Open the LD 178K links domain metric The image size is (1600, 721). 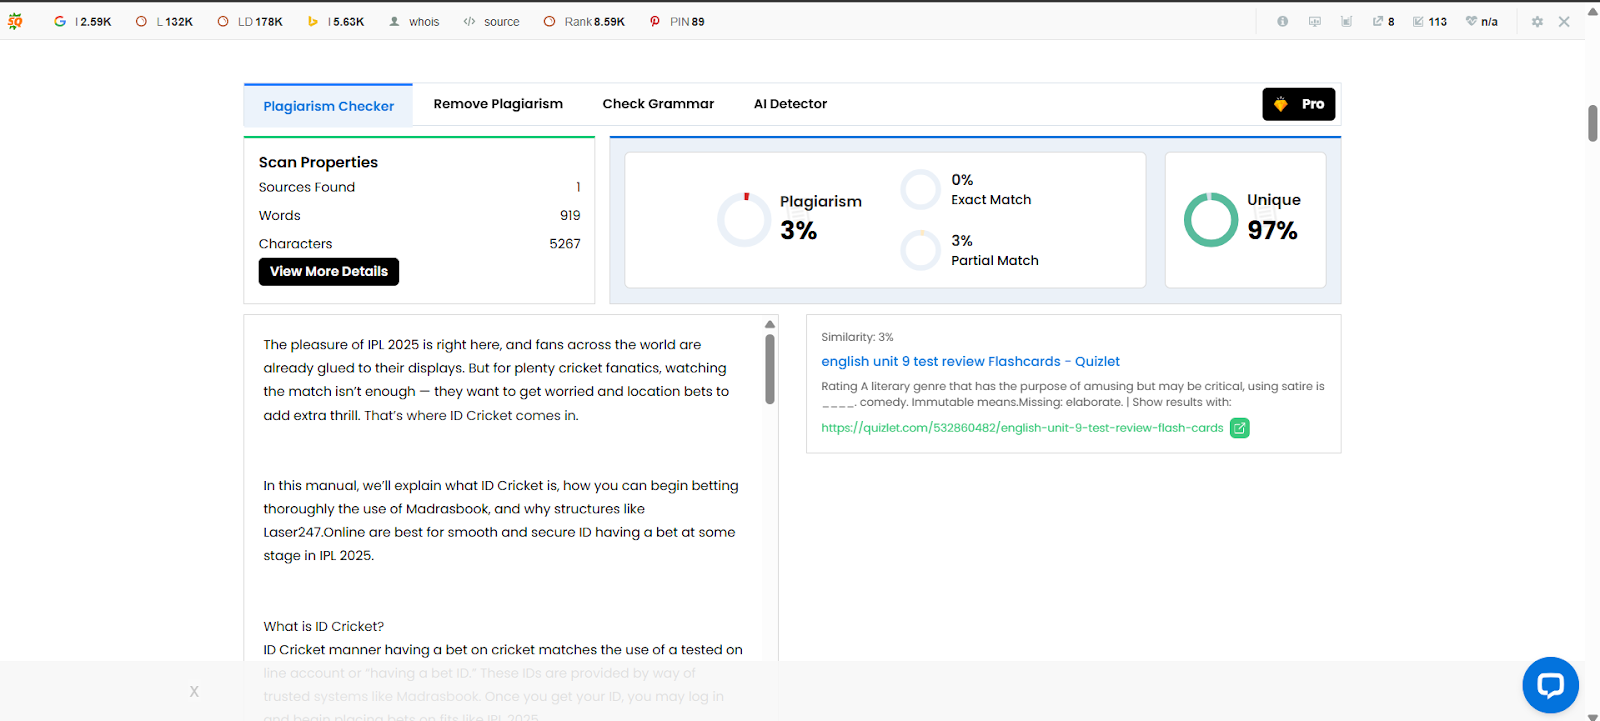250,21
